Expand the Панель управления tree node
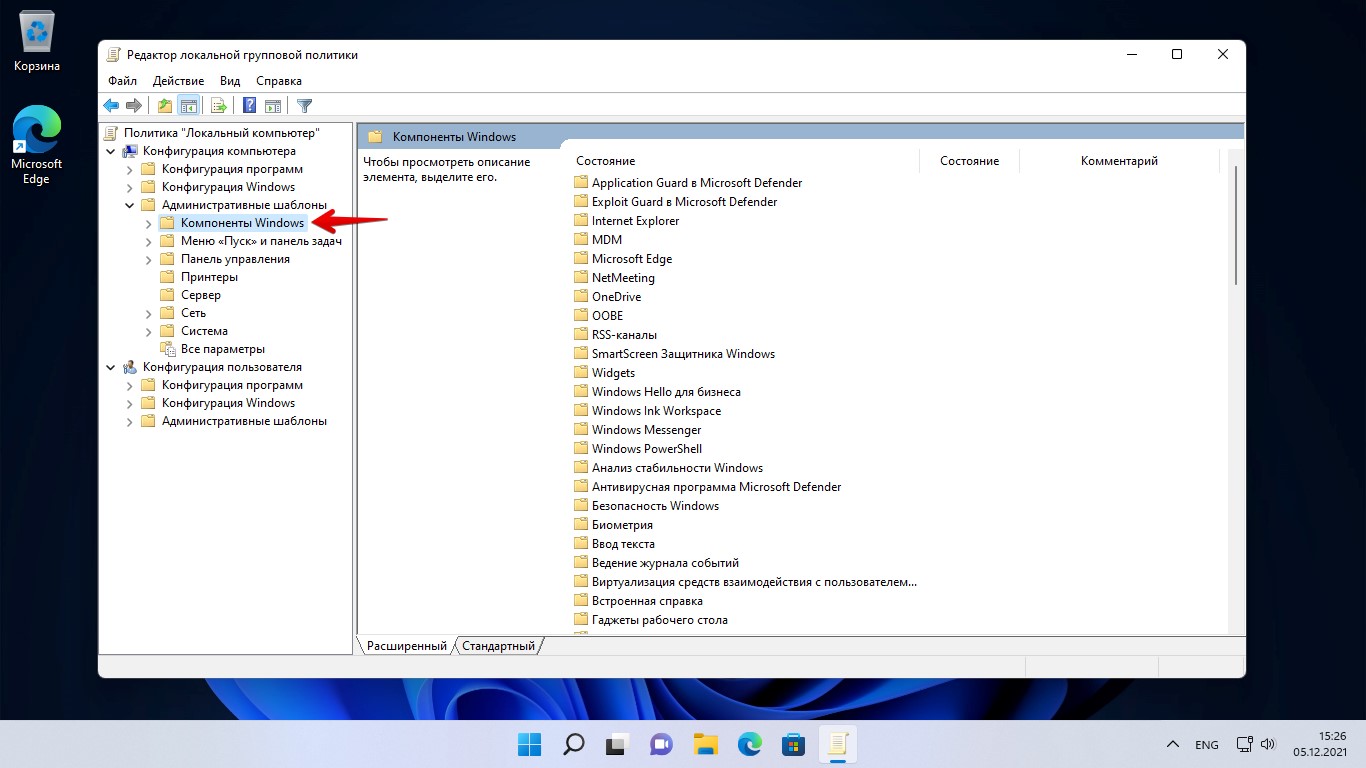This screenshot has height=768, width=1366. pyautogui.click(x=149, y=259)
